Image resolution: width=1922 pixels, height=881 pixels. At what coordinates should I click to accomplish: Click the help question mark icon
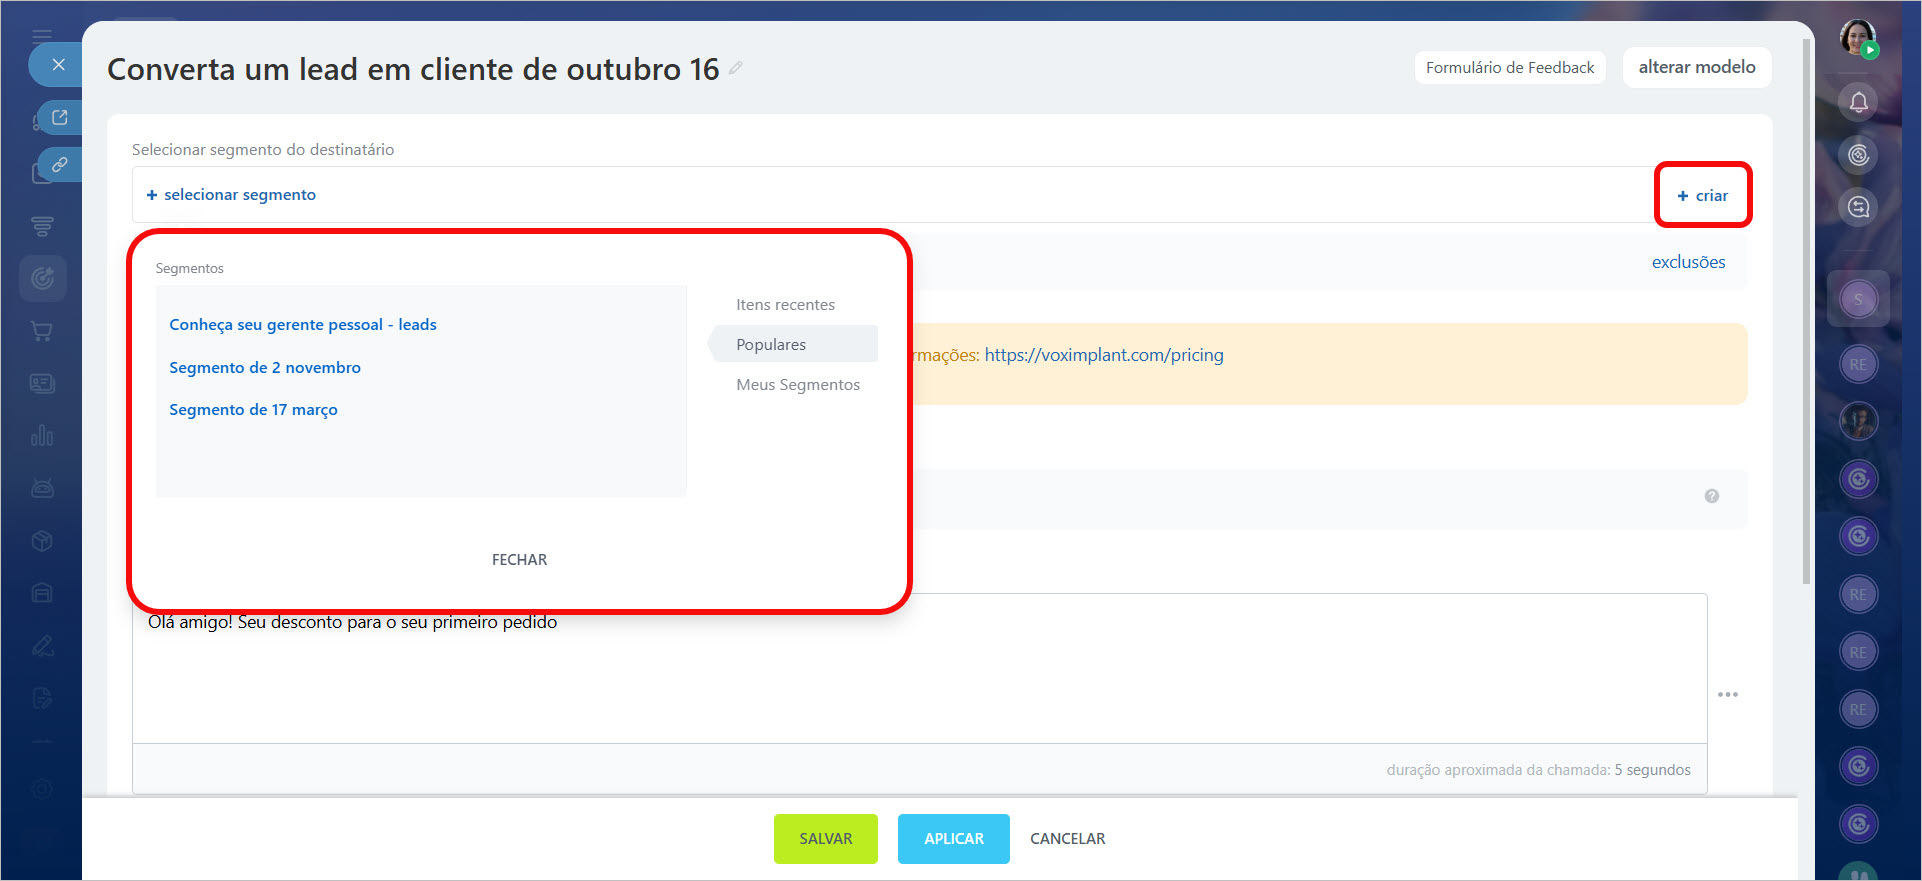click(x=1711, y=496)
